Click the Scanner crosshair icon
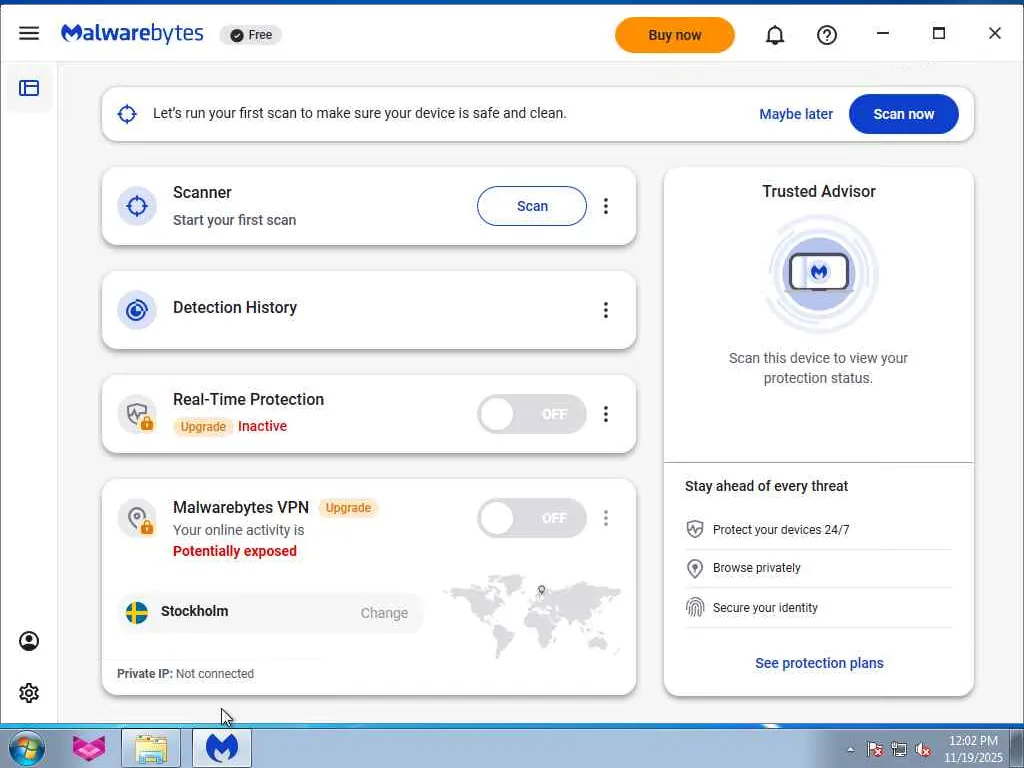Image resolution: width=1024 pixels, height=768 pixels. 136,206
